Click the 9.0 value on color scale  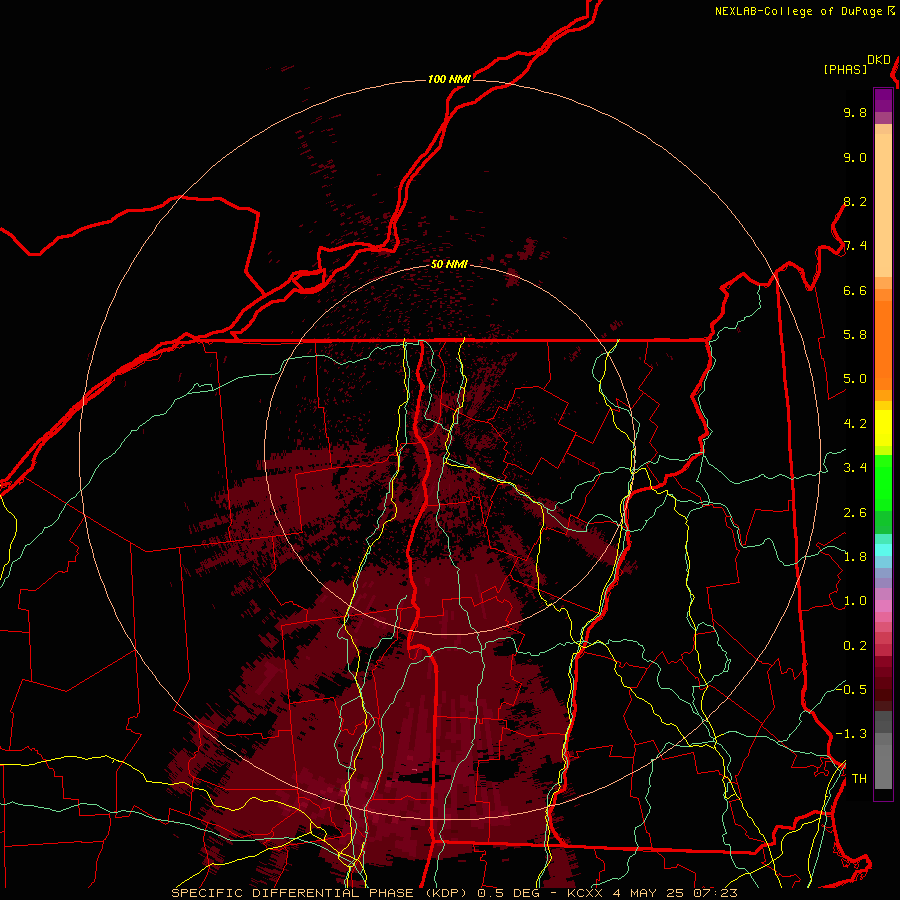[x=855, y=158]
